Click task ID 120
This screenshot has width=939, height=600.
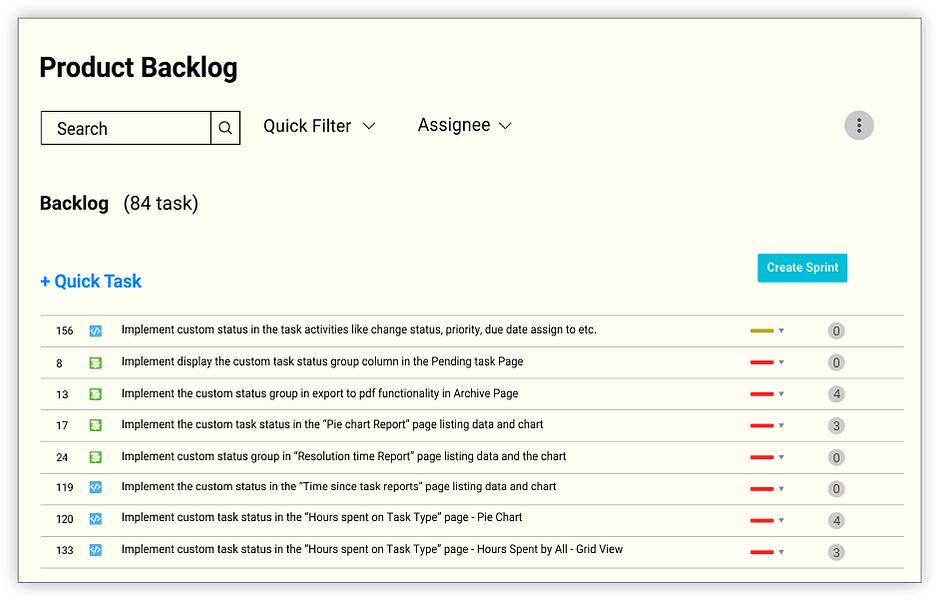coord(65,519)
